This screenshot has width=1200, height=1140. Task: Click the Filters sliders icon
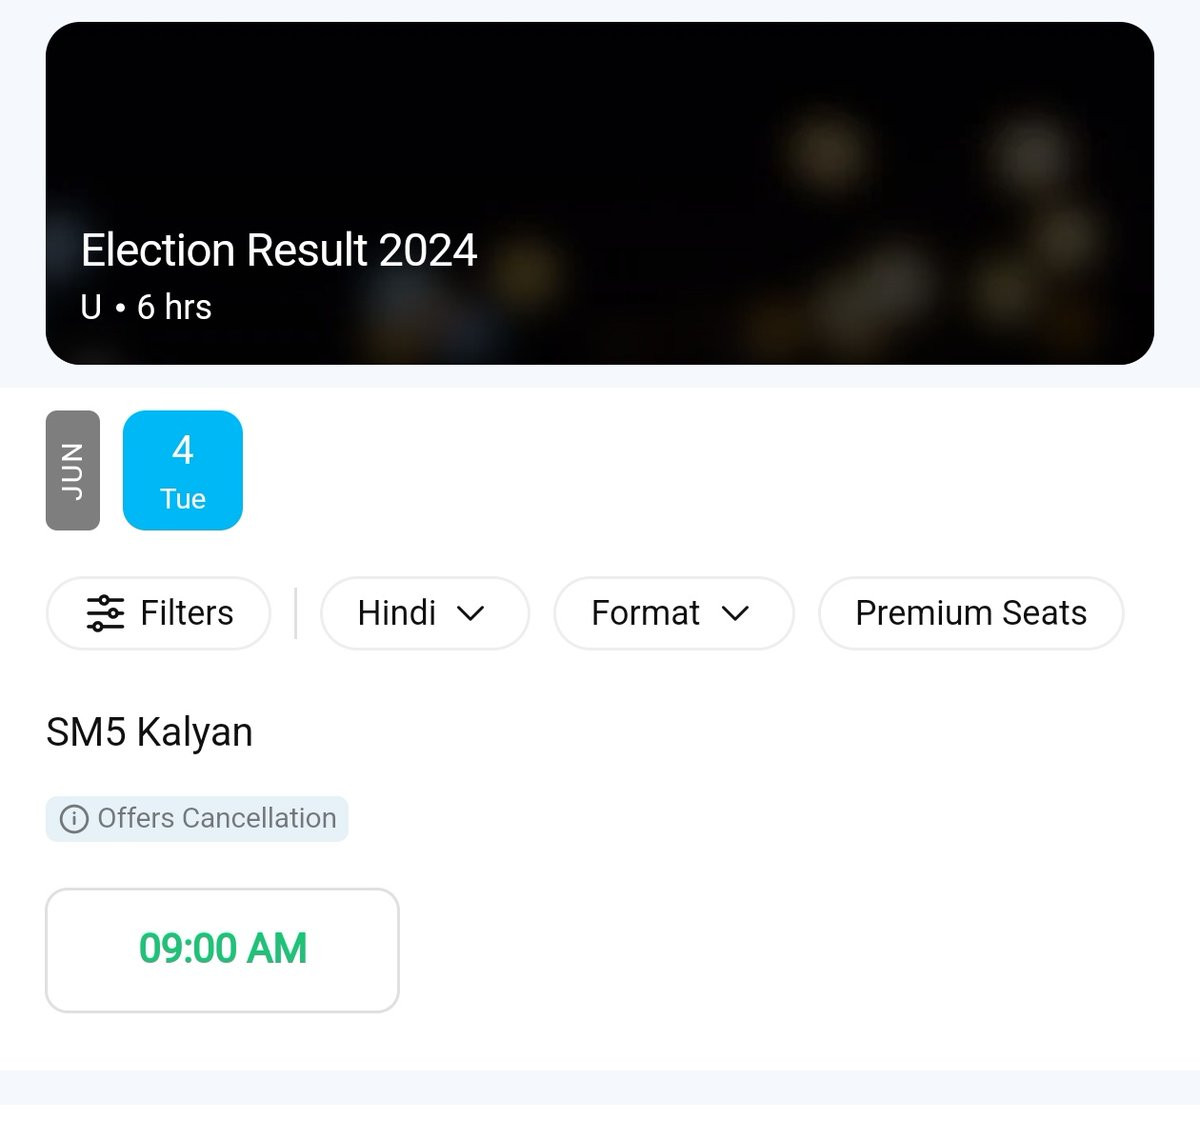[x=105, y=613]
